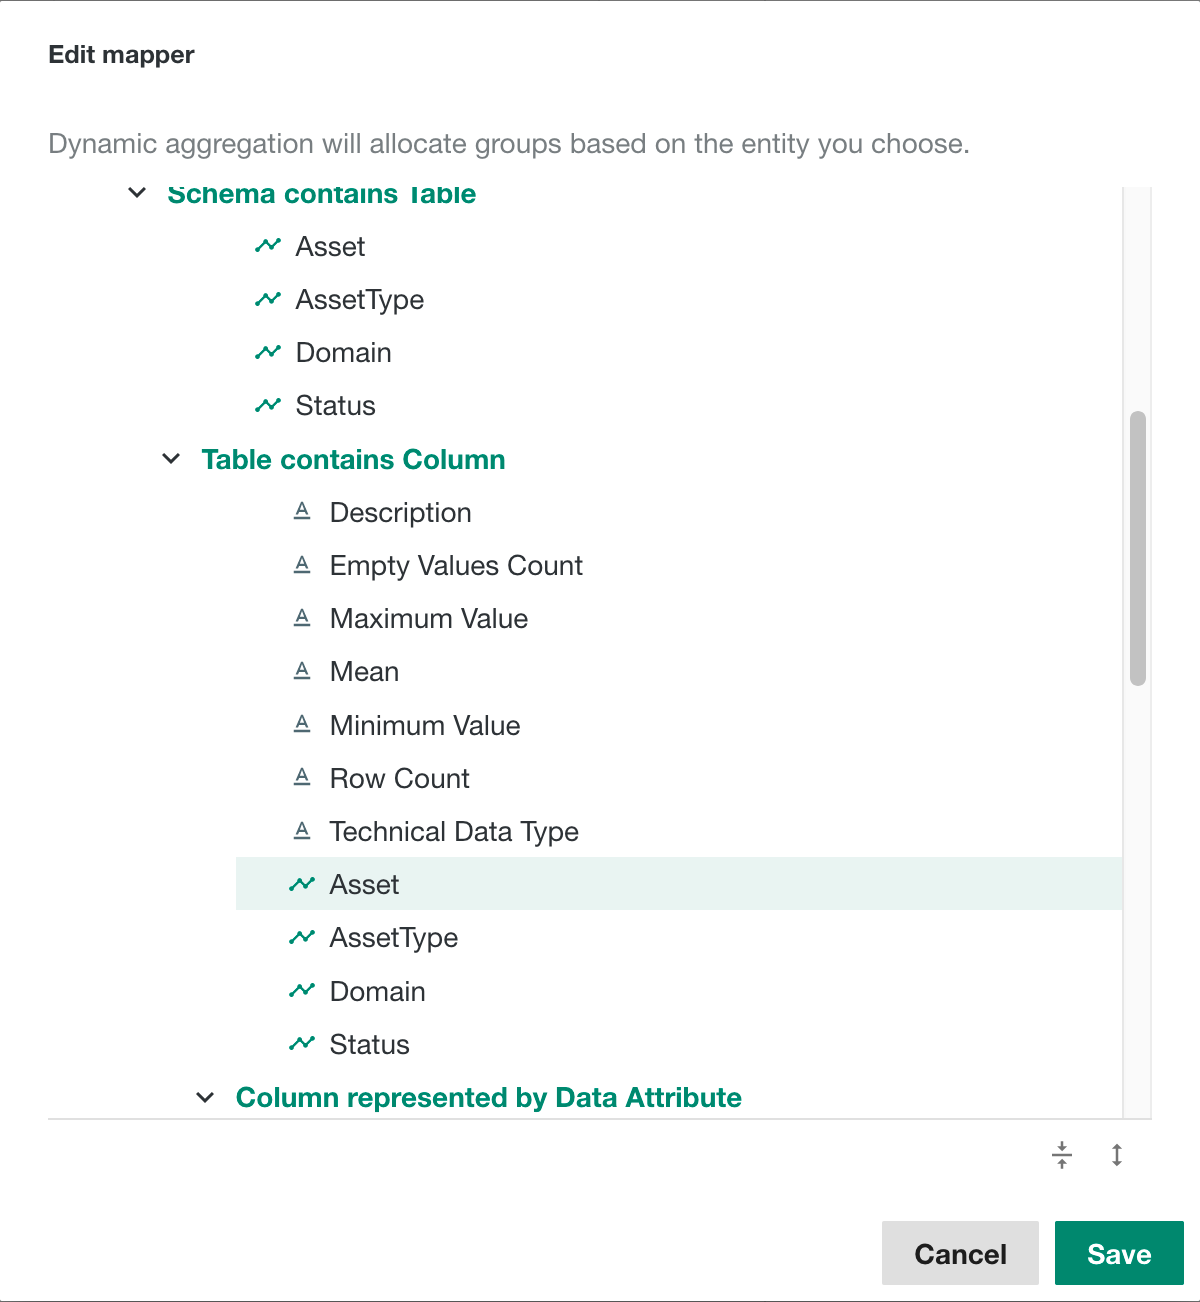The width and height of the screenshot is (1200, 1302).
Task: Select AssetType under Schema contains Table
Action: coord(360,300)
